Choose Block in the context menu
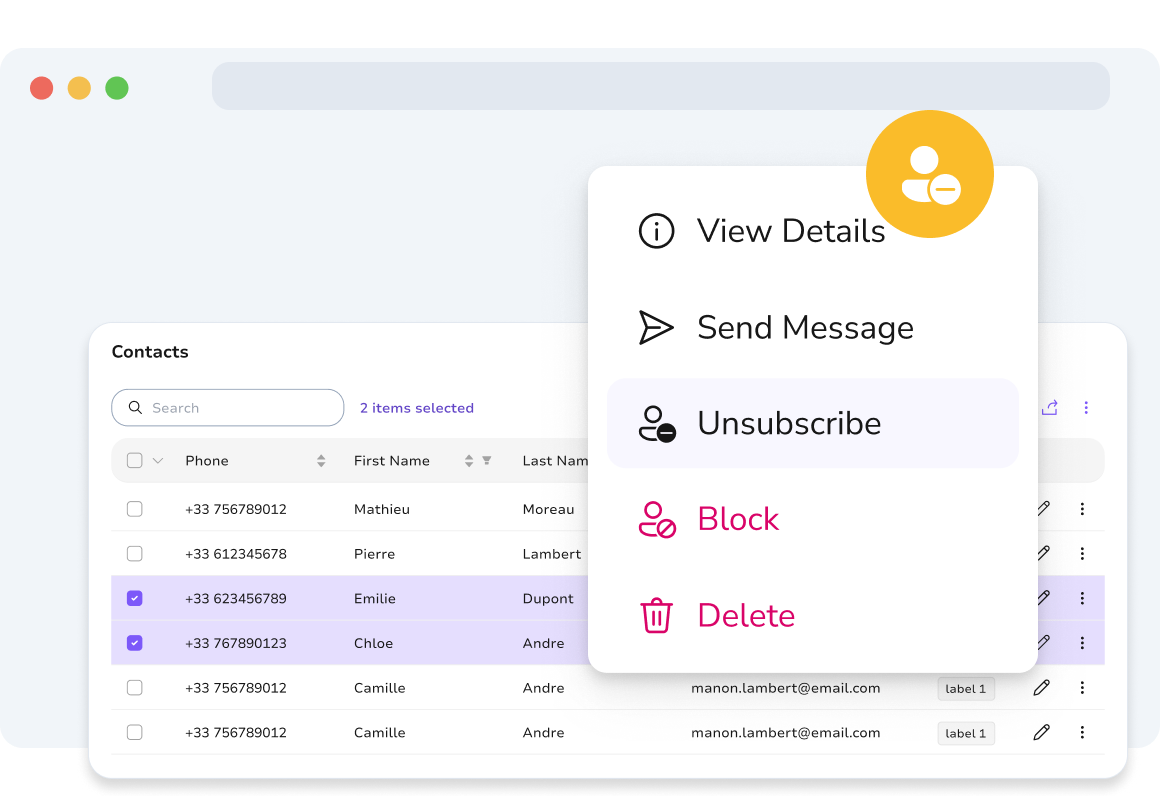The image size is (1160, 796). [x=812, y=519]
